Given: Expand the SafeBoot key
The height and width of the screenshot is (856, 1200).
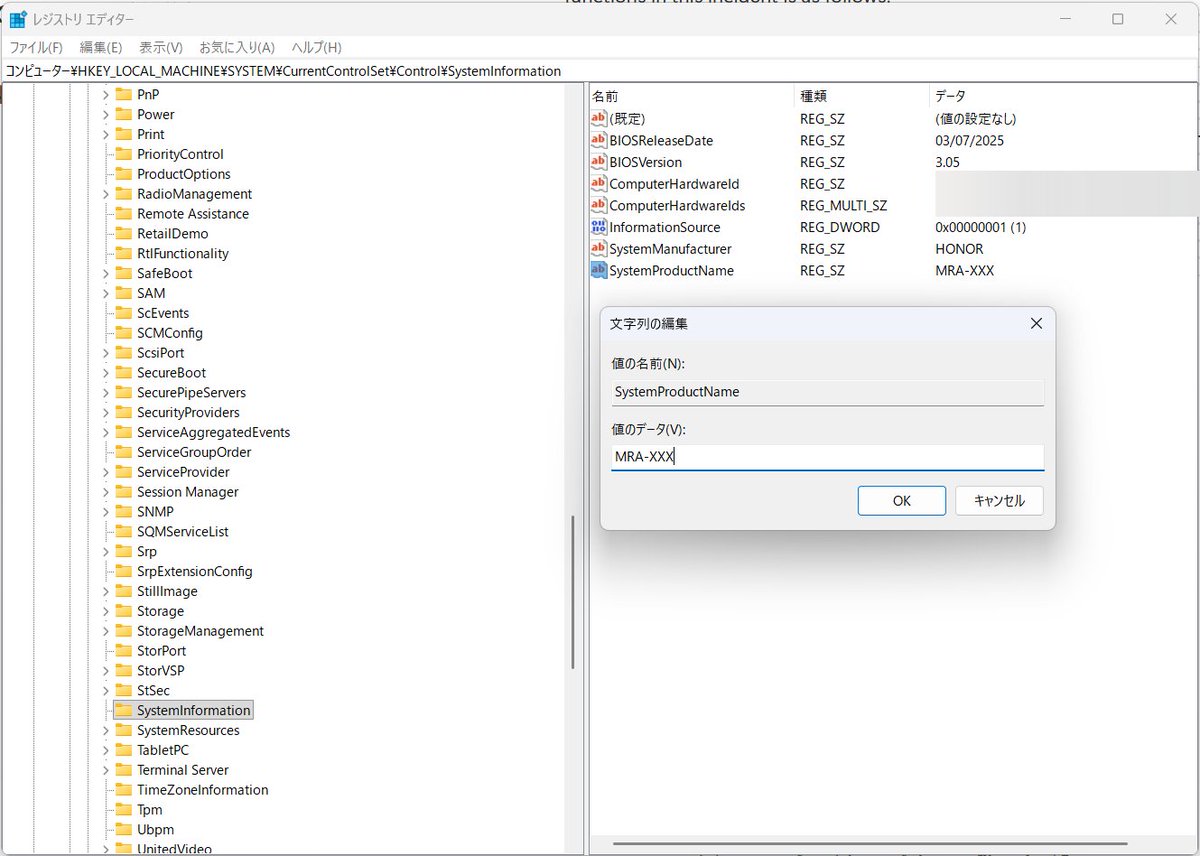Looking at the screenshot, I should (x=105, y=273).
